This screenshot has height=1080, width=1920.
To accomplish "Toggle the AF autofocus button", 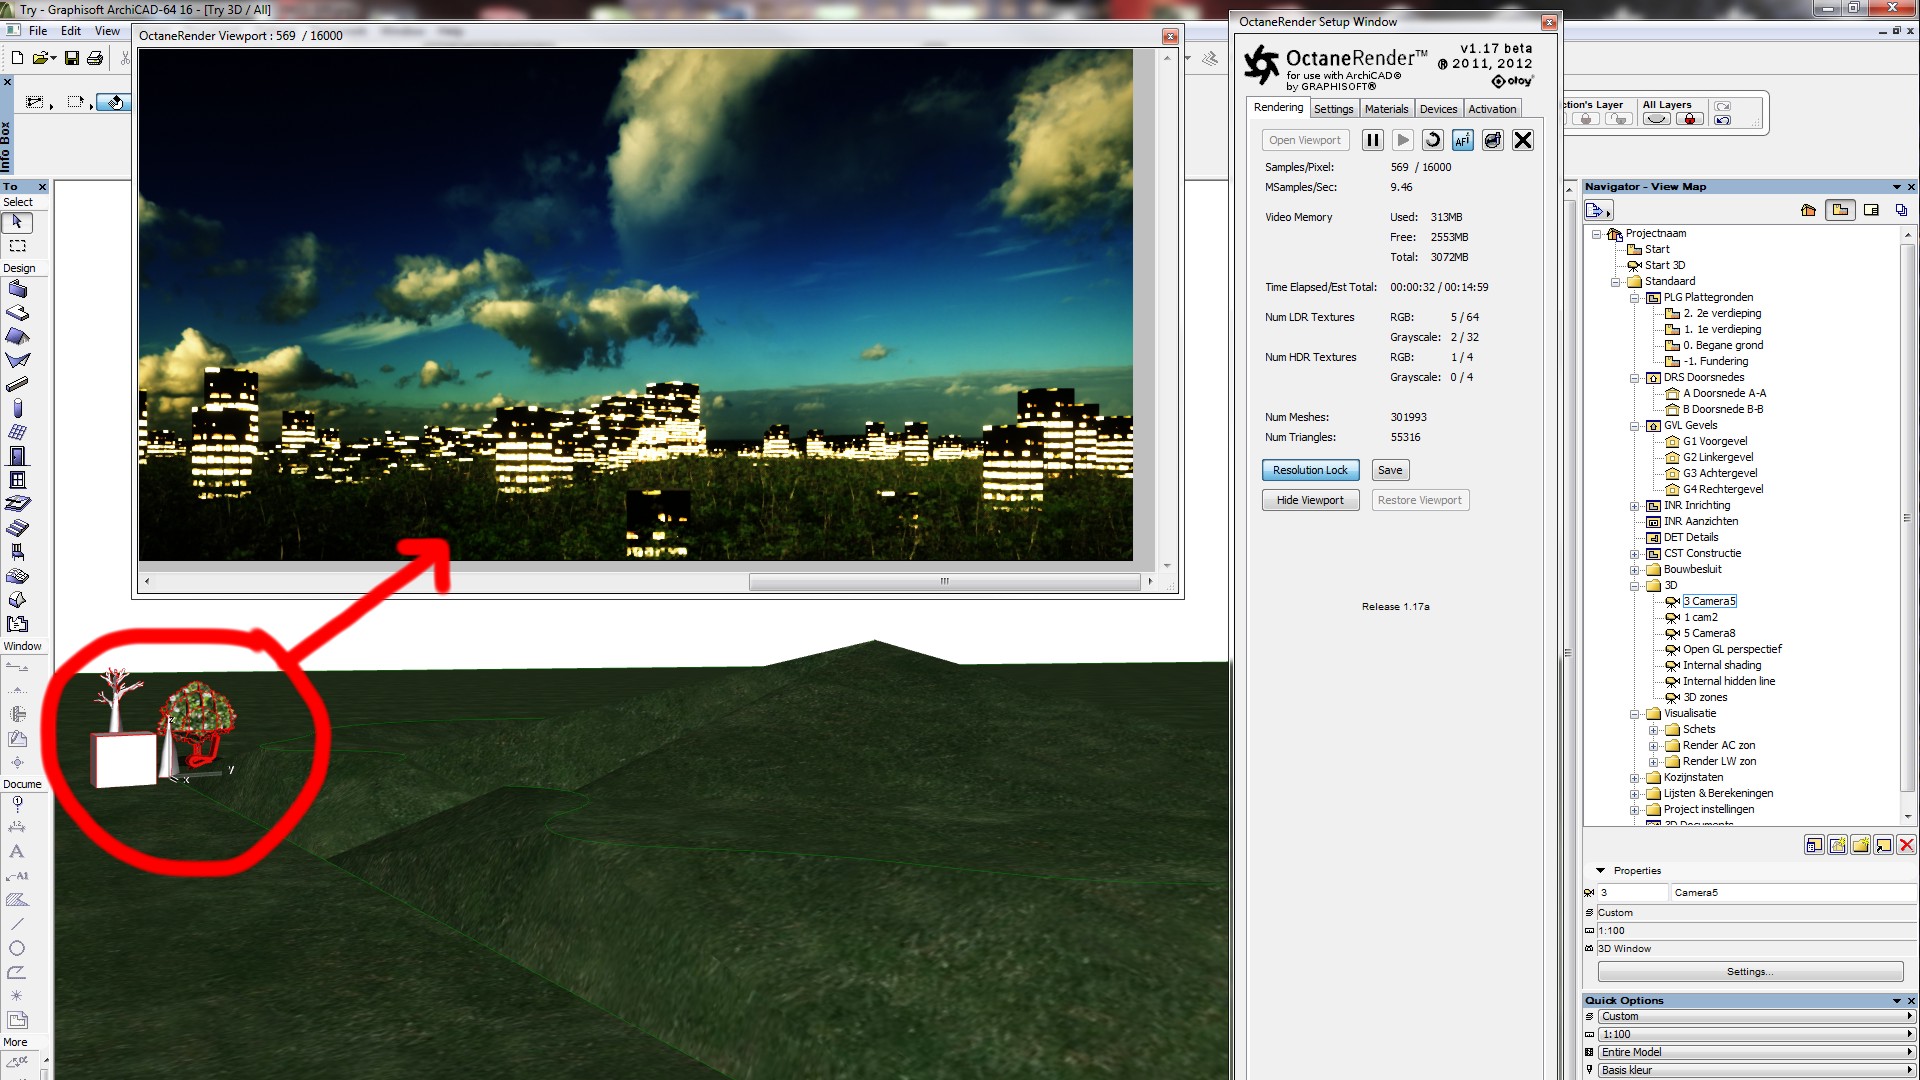I will point(1462,141).
